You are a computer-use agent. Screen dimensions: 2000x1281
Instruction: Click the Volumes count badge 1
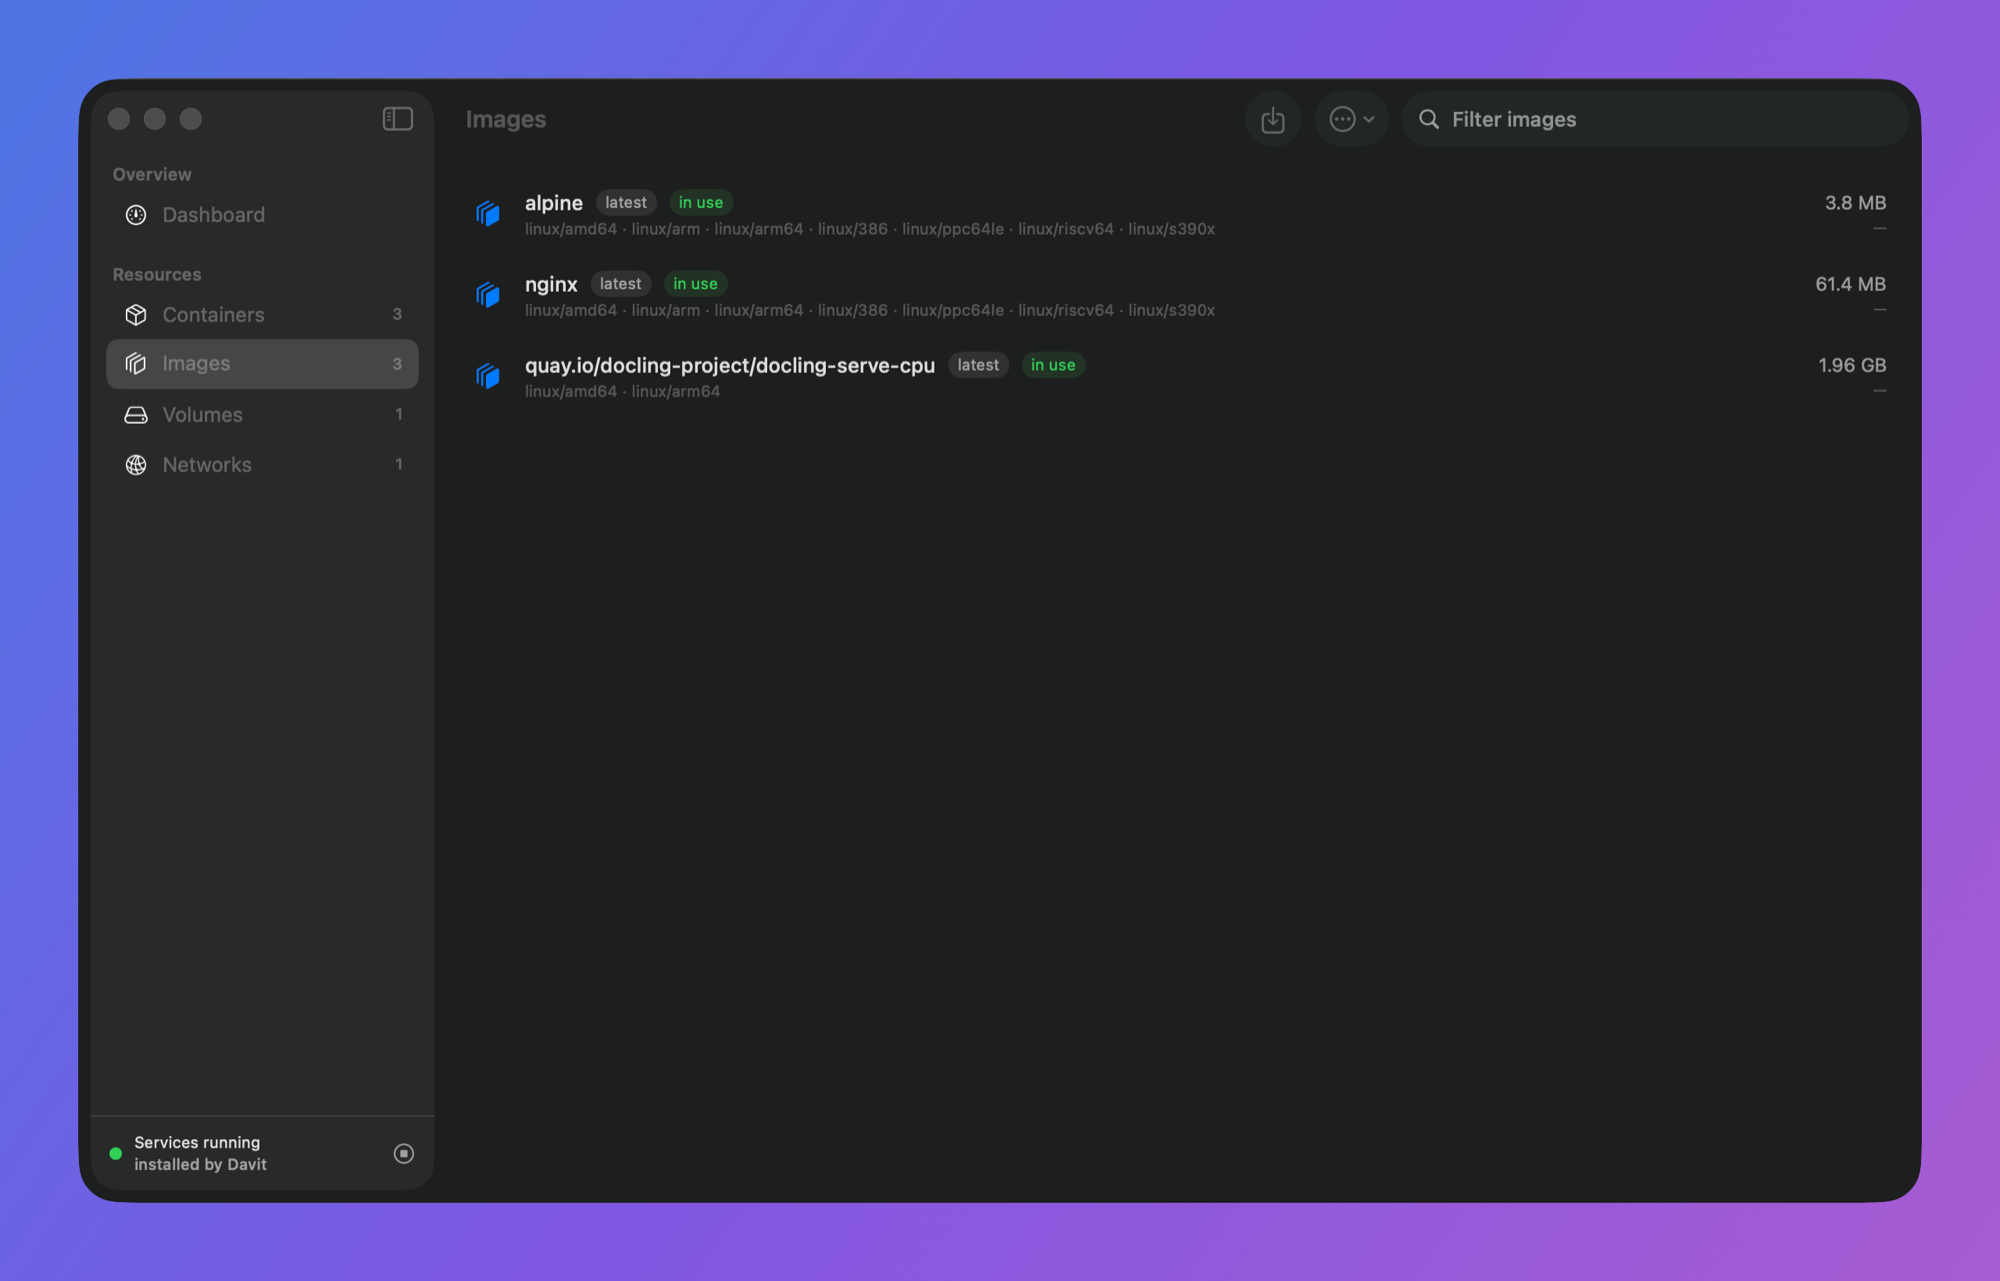pyautogui.click(x=398, y=414)
